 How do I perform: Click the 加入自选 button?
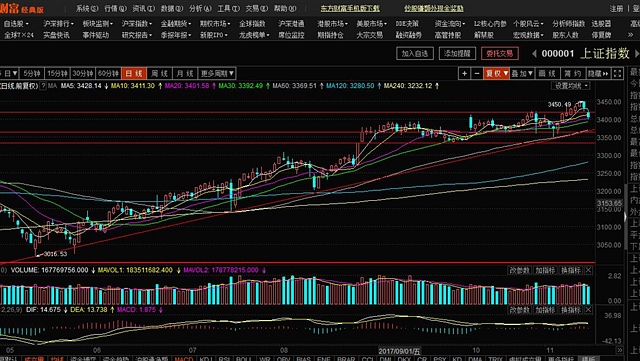pos(415,53)
